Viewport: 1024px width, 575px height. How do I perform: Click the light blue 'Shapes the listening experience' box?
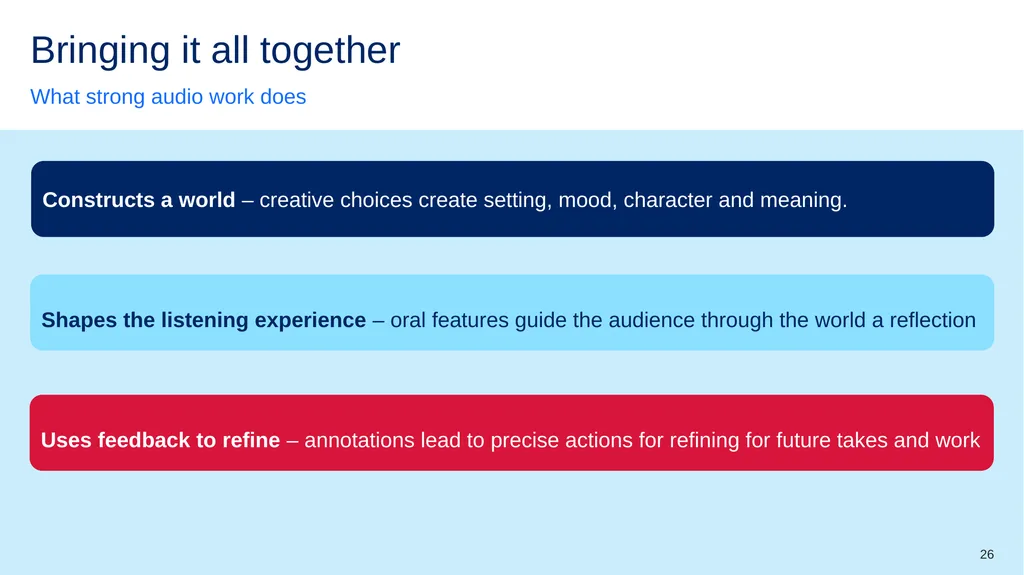click(x=512, y=312)
